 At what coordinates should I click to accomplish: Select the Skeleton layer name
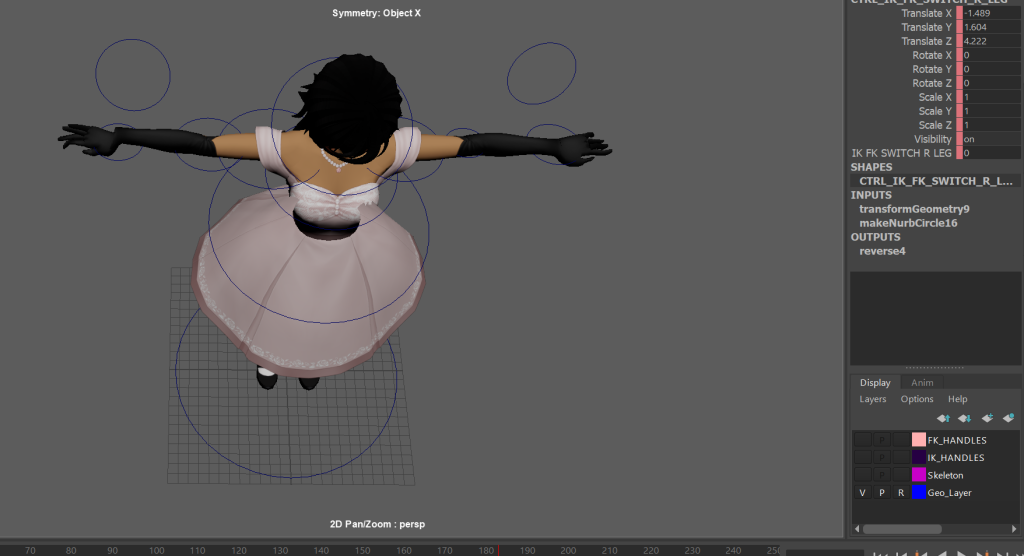tap(945, 476)
